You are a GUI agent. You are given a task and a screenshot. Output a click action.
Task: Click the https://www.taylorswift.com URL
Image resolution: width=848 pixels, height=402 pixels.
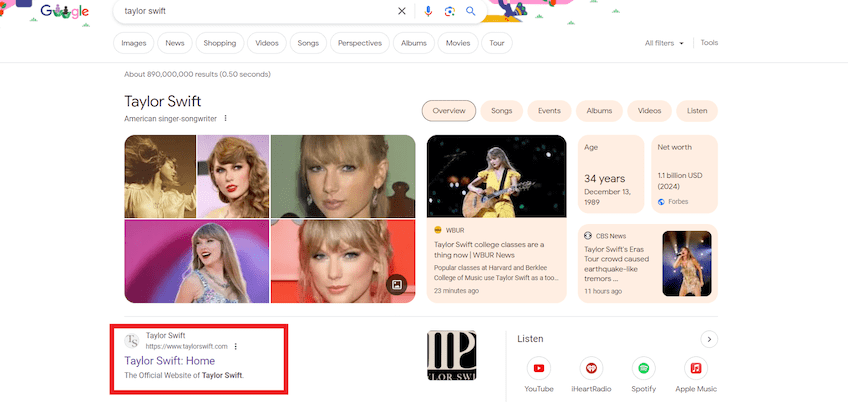tap(187, 346)
